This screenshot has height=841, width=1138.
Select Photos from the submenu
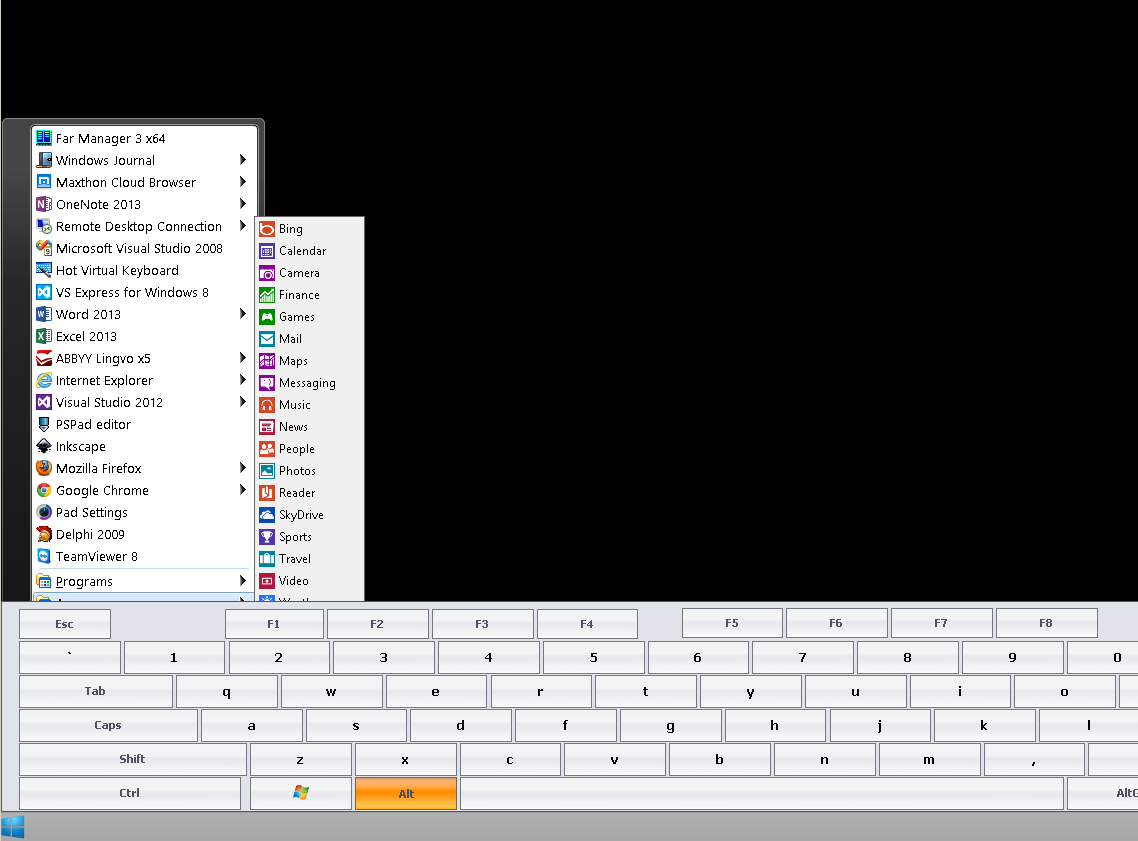point(309,471)
